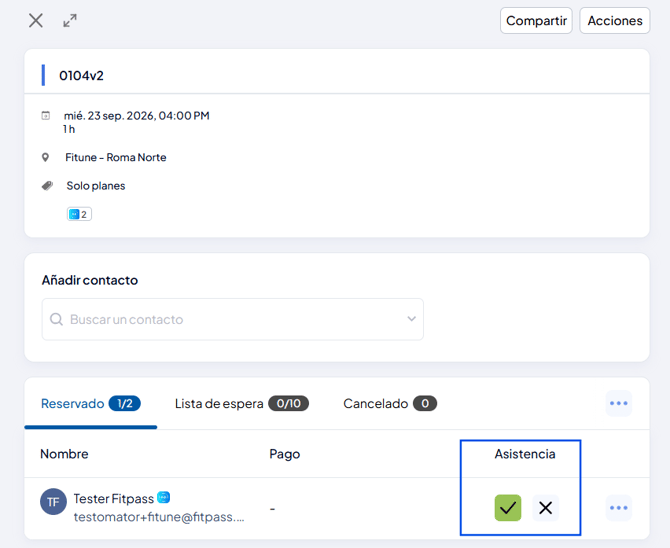Focus the Buscar un contacto search field

[232, 319]
